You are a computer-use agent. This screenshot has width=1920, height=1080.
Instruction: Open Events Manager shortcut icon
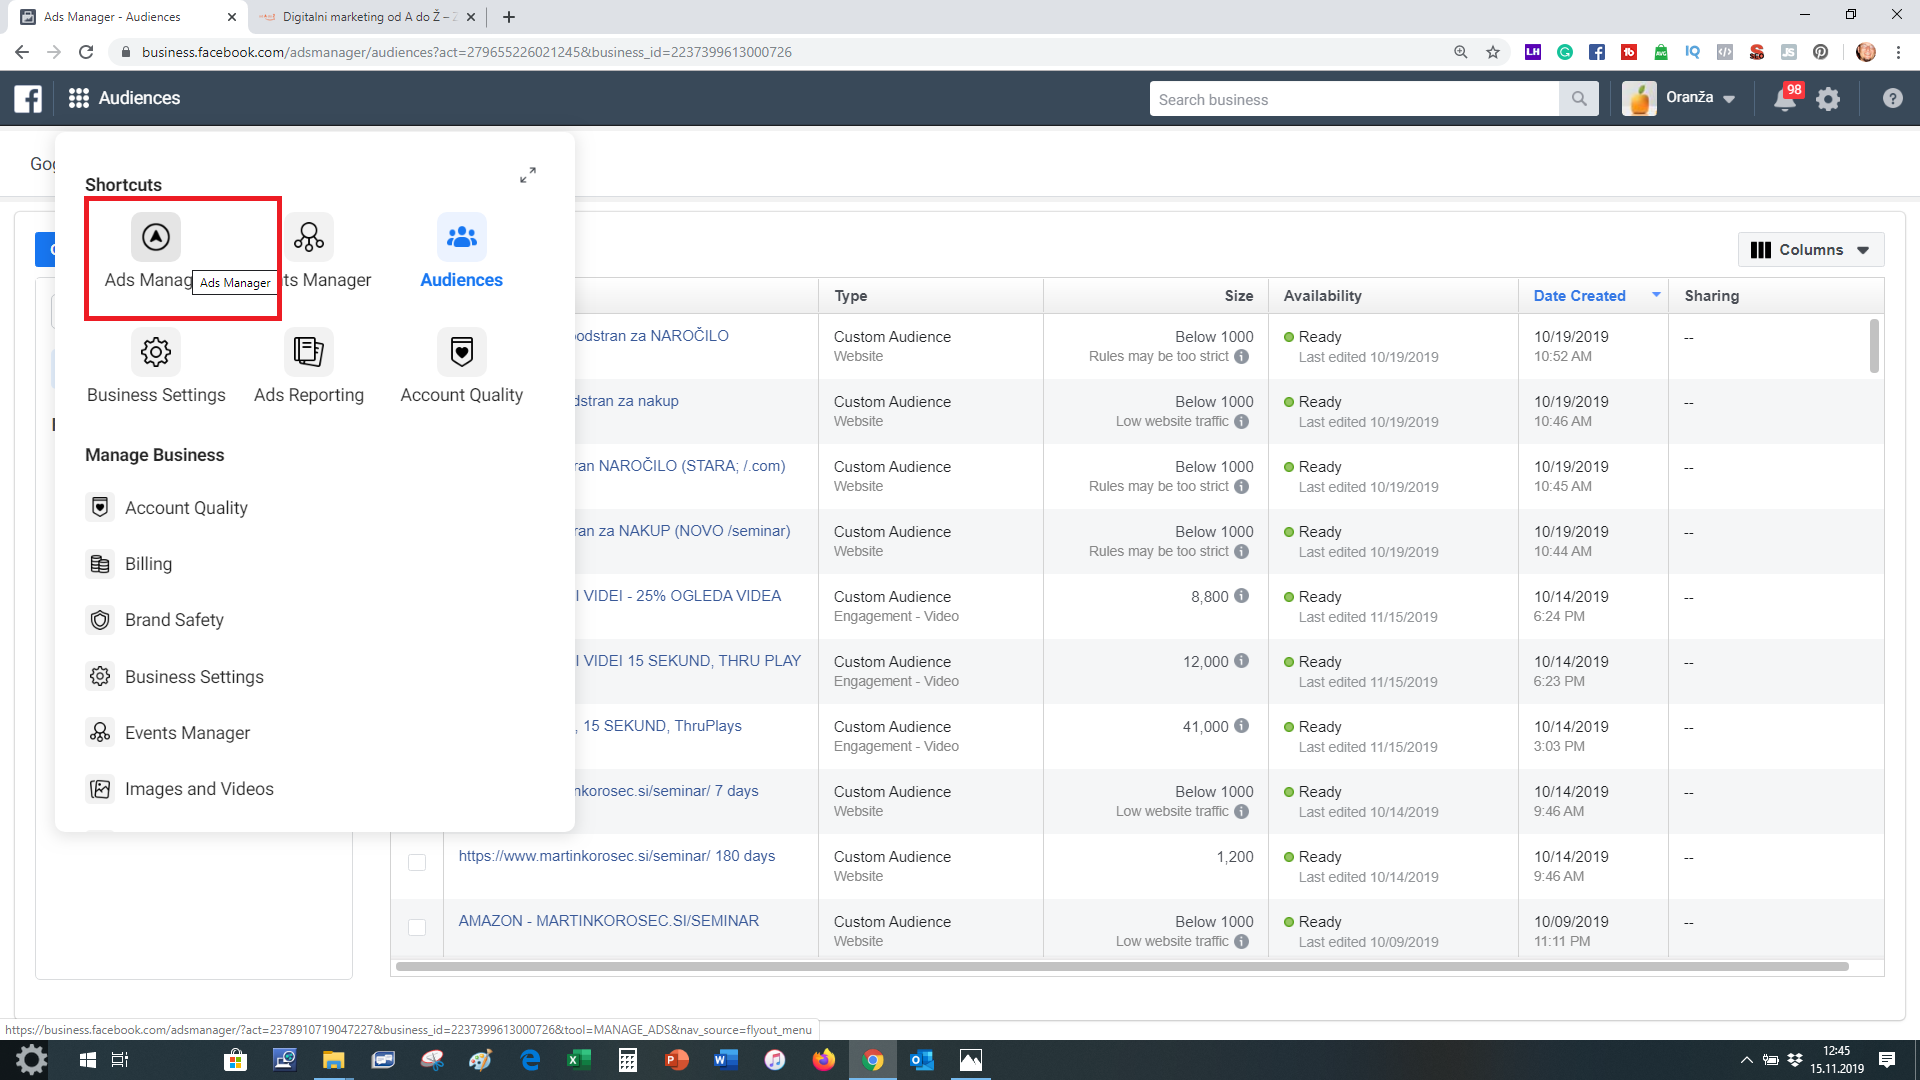(x=309, y=237)
